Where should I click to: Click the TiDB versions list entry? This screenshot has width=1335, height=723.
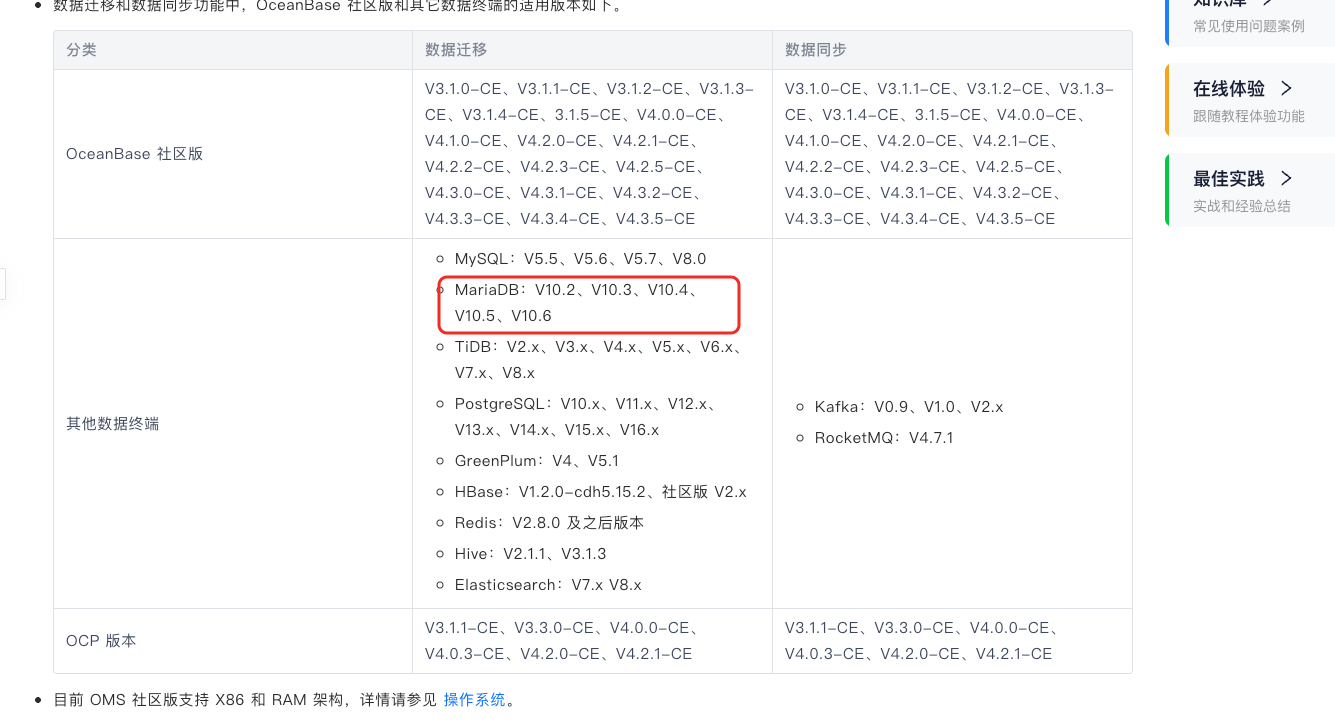597,360
